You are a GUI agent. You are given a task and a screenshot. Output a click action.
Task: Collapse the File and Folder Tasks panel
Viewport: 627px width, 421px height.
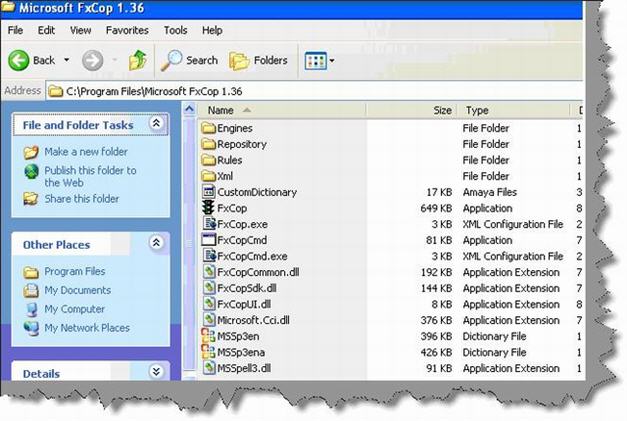pyautogui.click(x=156, y=123)
